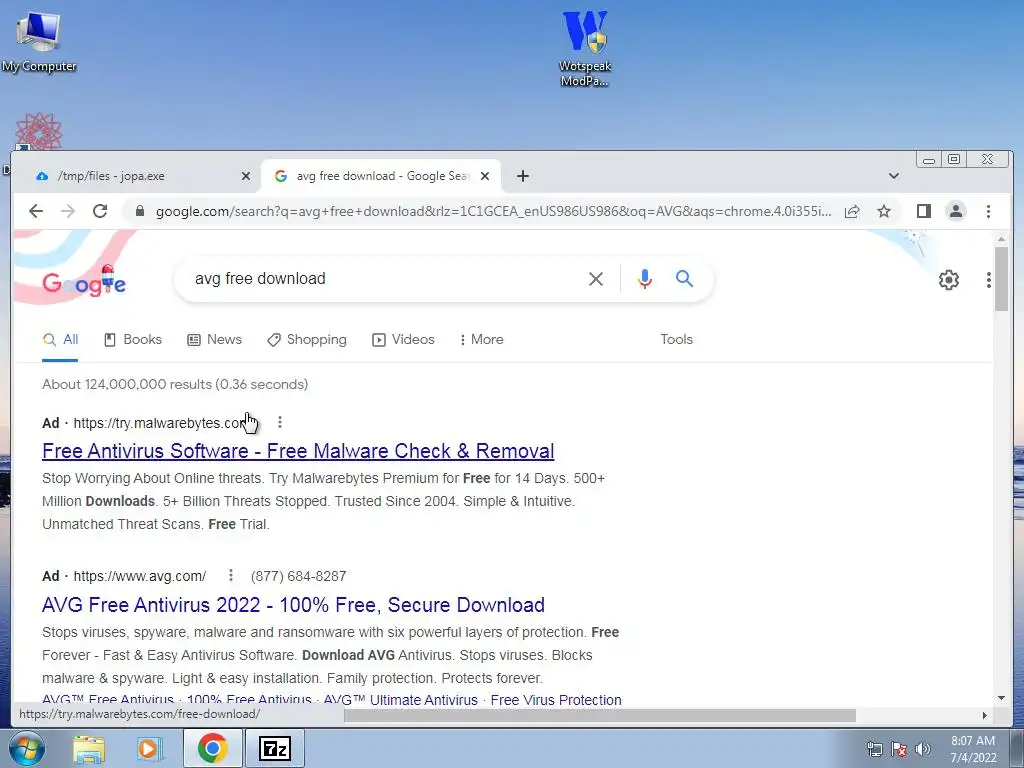Screen dimensions: 1024x768
Task: Open the three-dot menu for the AVG ad
Action: click(231, 575)
